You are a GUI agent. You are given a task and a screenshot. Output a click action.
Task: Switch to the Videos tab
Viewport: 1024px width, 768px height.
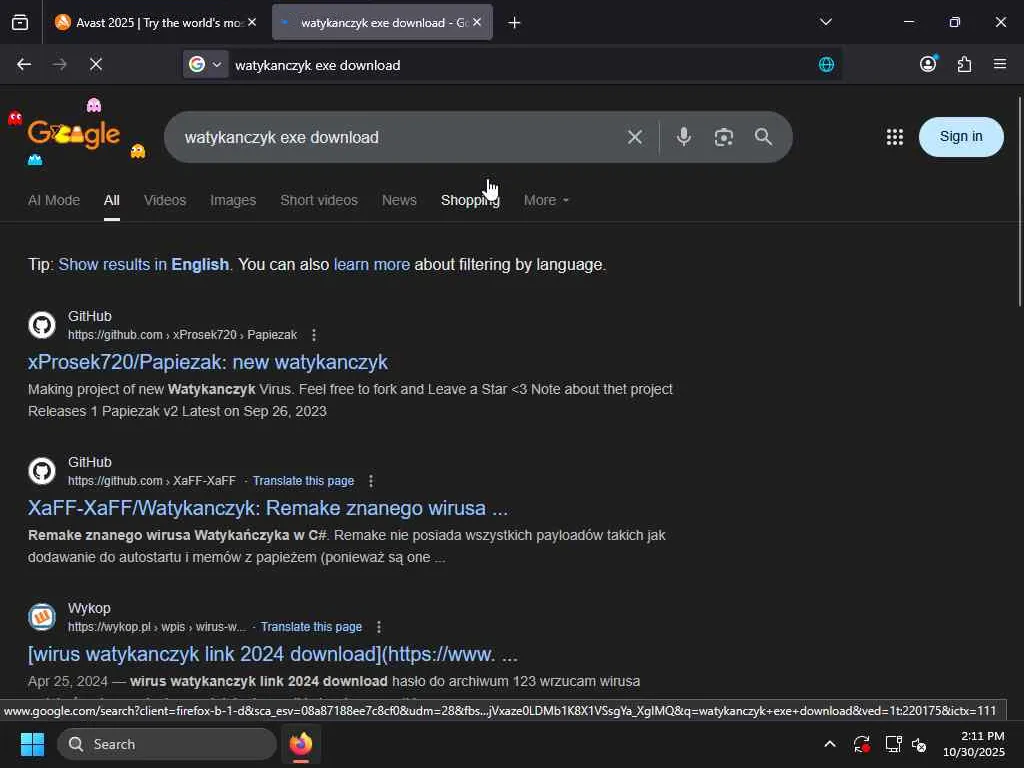pos(165,200)
